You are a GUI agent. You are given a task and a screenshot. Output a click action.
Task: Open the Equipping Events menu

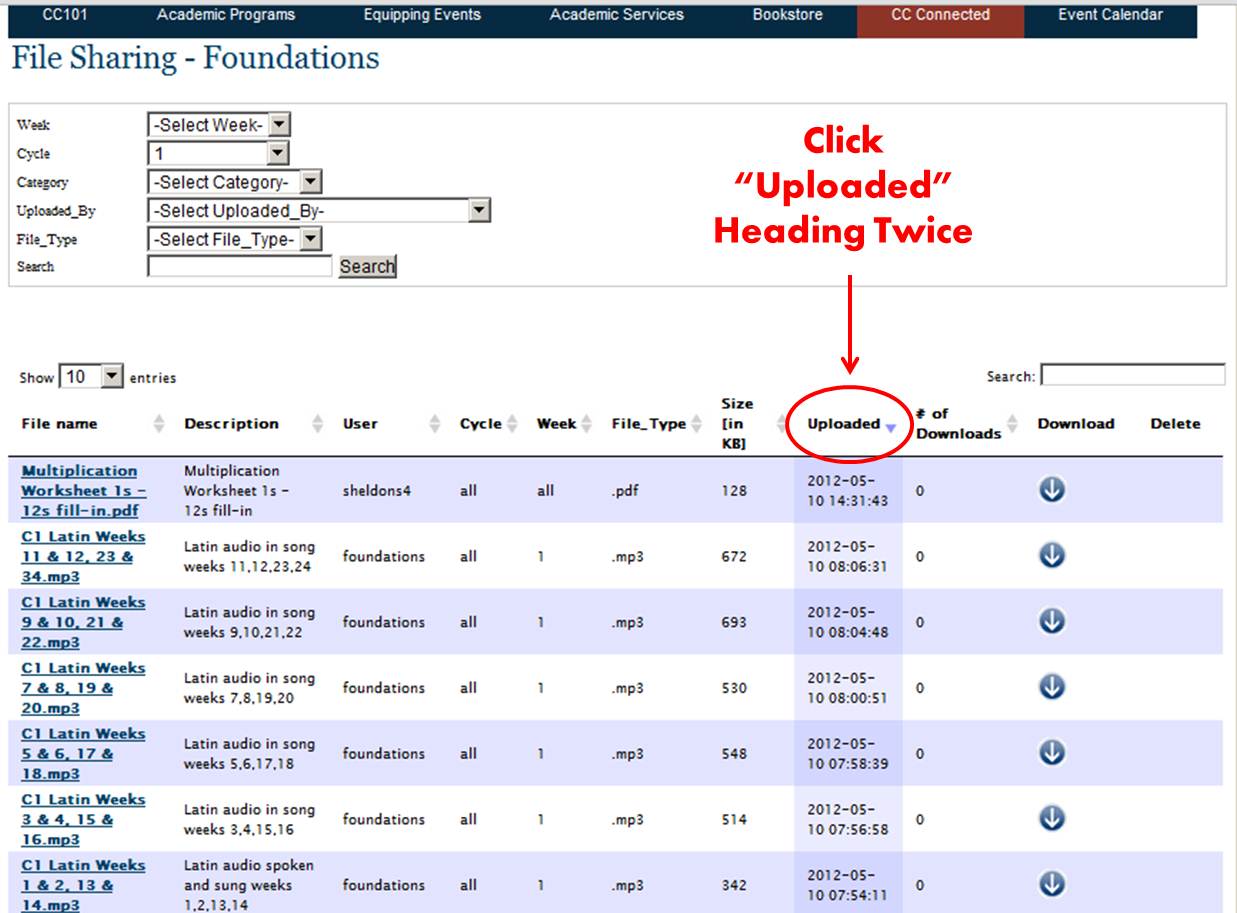pyautogui.click(x=422, y=15)
